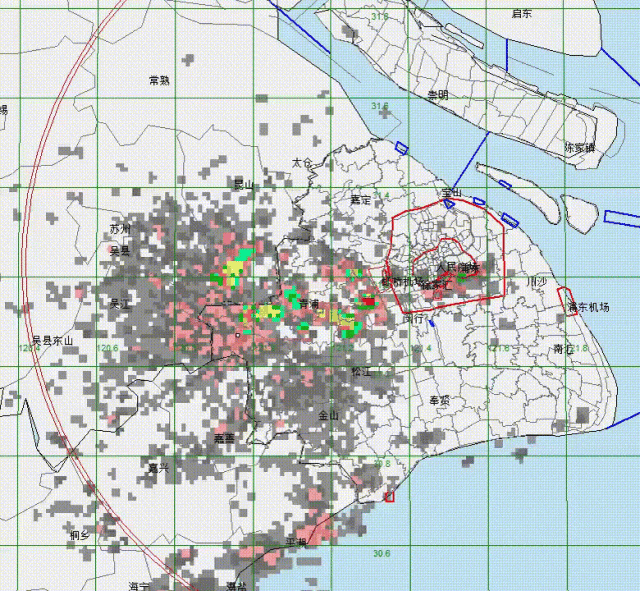Click the 南汇 district label

562,349
